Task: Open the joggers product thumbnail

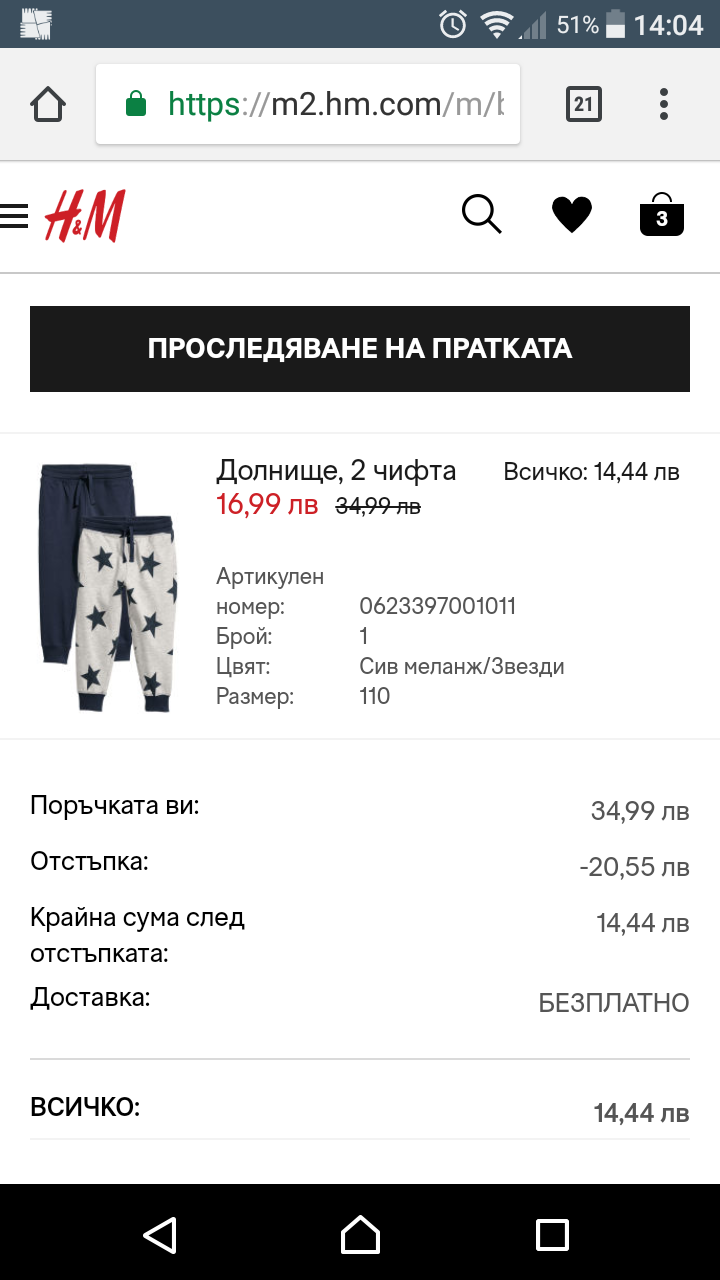Action: coord(108,585)
